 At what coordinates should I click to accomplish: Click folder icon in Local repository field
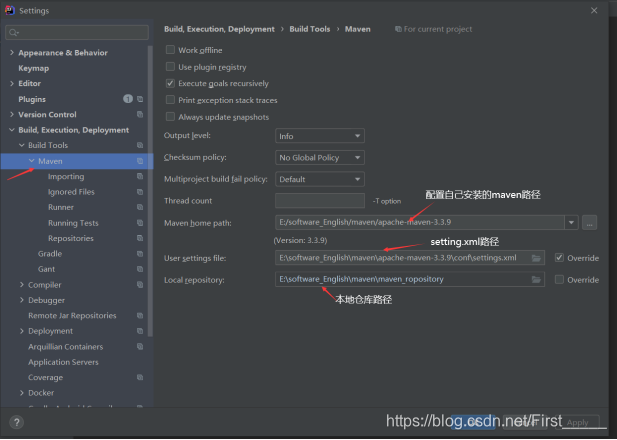point(536,279)
